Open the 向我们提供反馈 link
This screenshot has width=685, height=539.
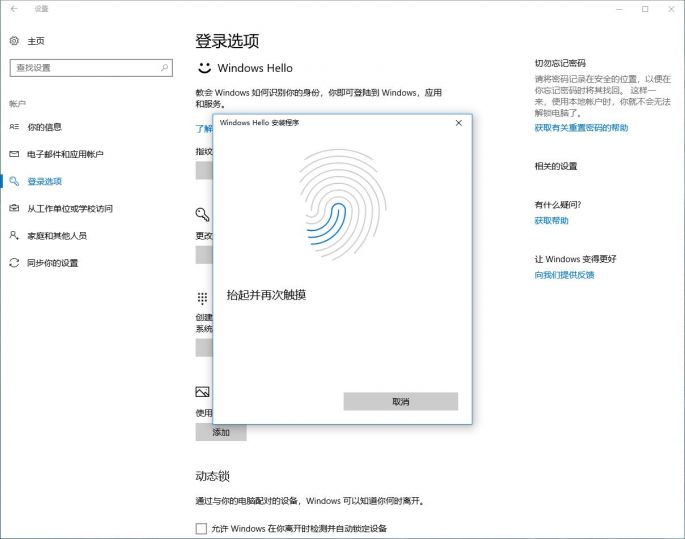tap(564, 275)
